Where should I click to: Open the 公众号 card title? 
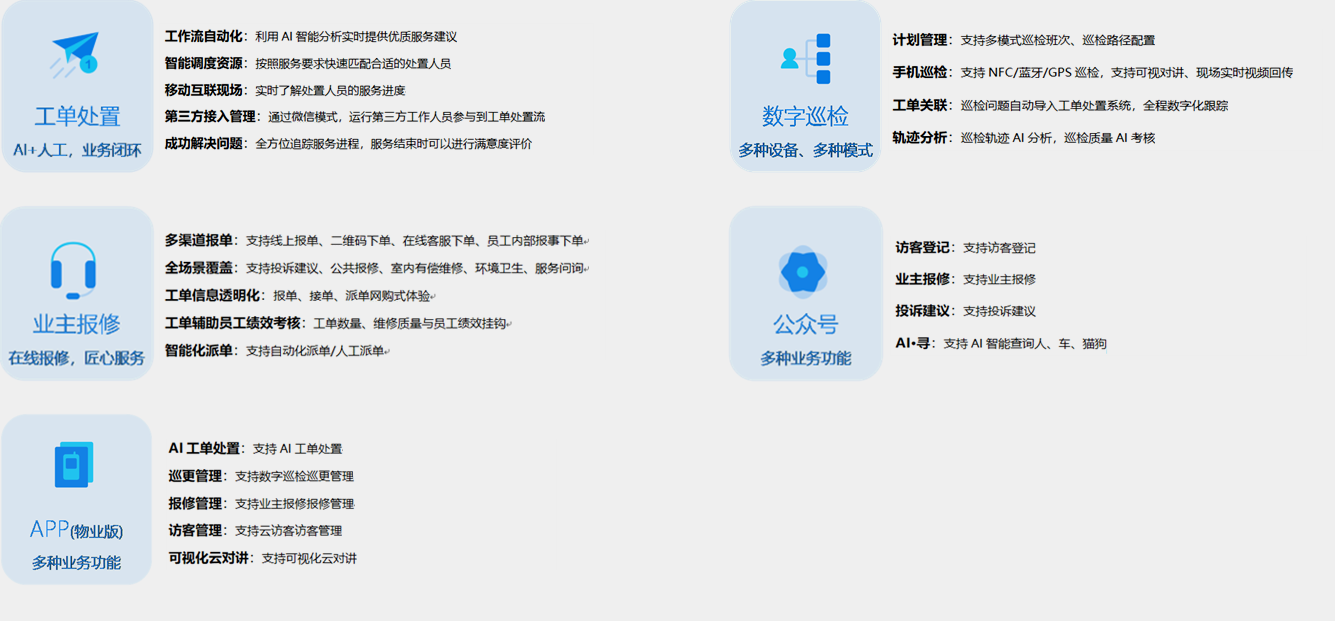click(x=805, y=324)
